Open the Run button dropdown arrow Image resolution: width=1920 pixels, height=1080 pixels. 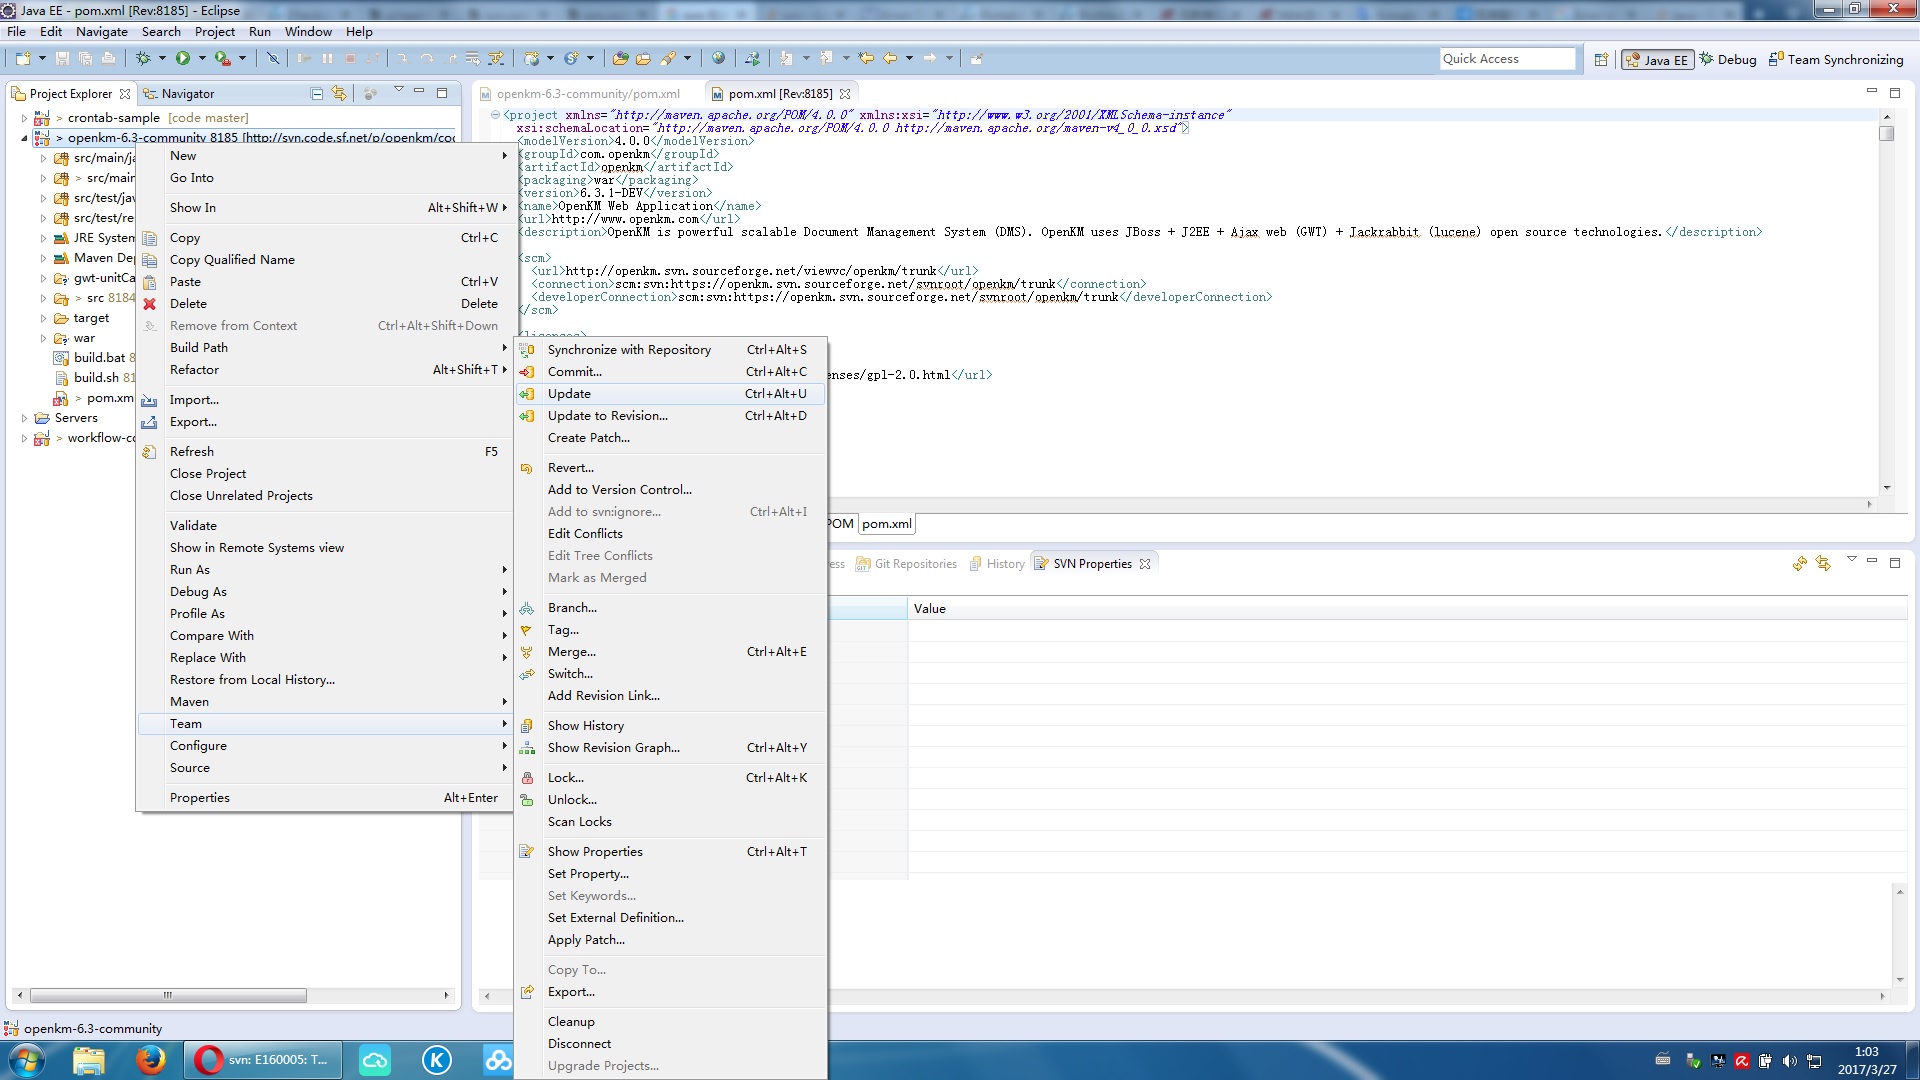202,59
